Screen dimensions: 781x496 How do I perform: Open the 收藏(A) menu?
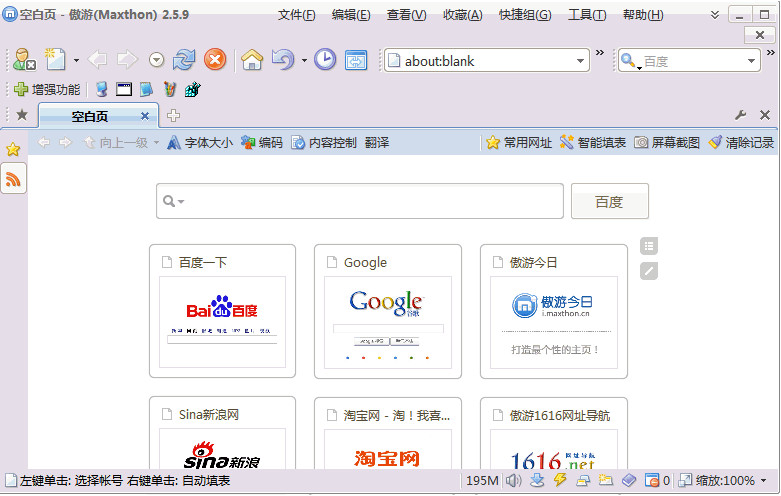click(x=463, y=15)
